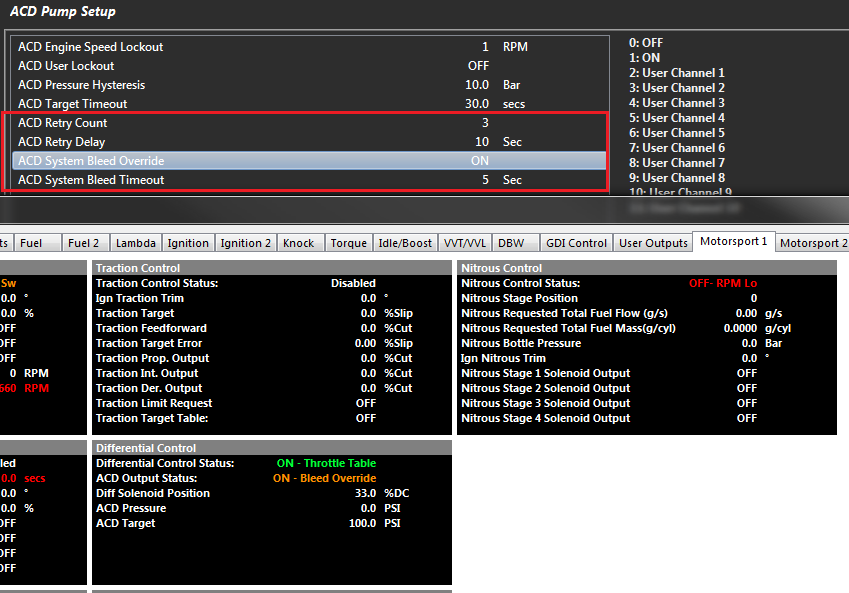
Task: Click ACD User Lockout OFF value
Action: [x=478, y=66]
